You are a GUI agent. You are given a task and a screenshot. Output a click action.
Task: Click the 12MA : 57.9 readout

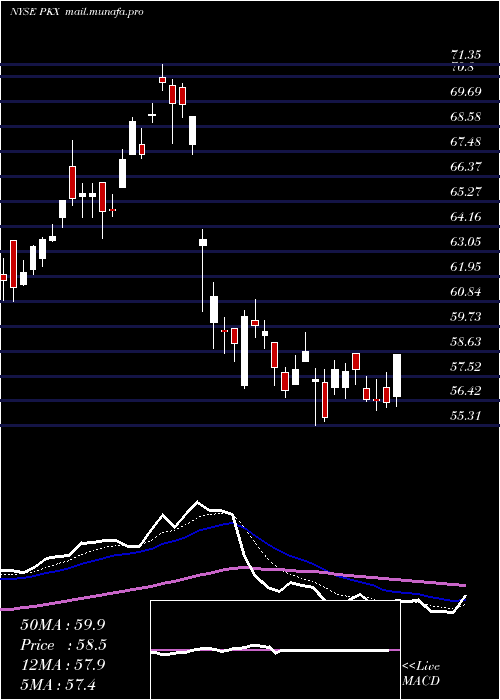[63, 665]
